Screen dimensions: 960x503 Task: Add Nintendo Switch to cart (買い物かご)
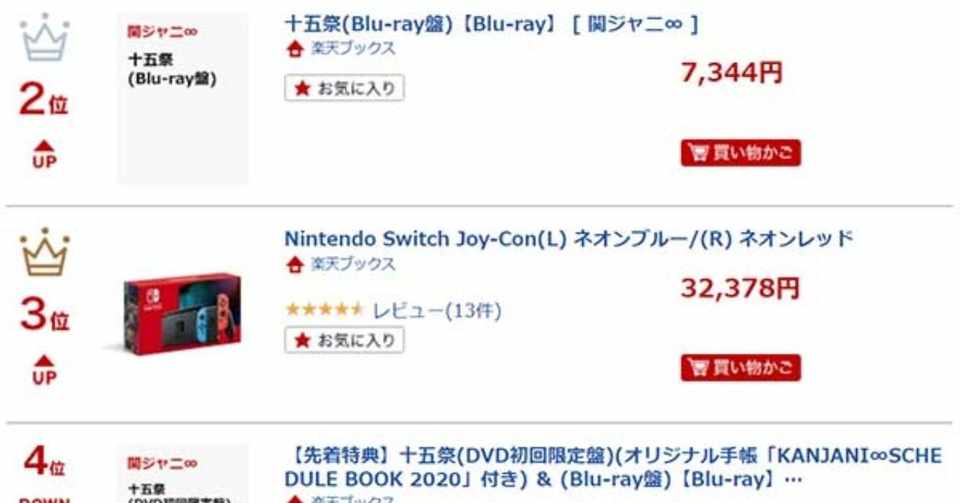tap(741, 368)
